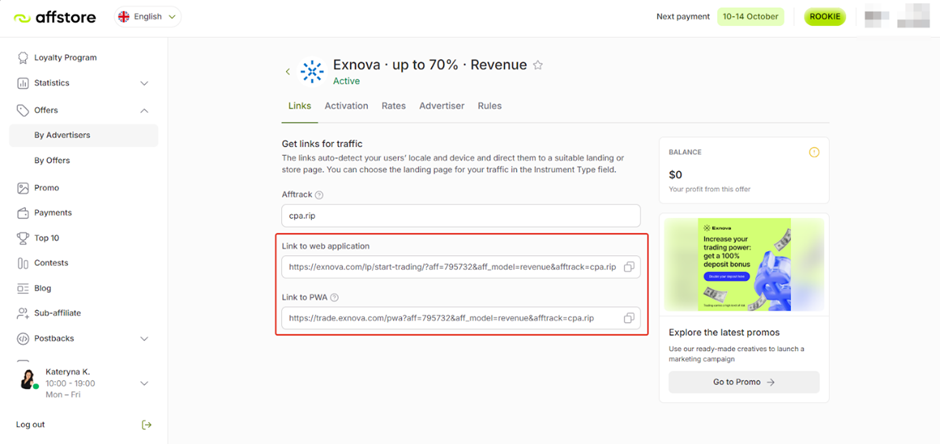Click the Afftrack input field
The height and width of the screenshot is (444, 940).
point(460,216)
